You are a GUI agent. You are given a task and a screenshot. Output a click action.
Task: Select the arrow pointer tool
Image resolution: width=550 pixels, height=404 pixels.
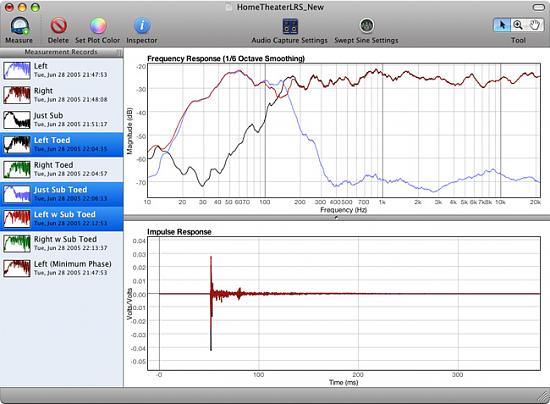(502, 25)
